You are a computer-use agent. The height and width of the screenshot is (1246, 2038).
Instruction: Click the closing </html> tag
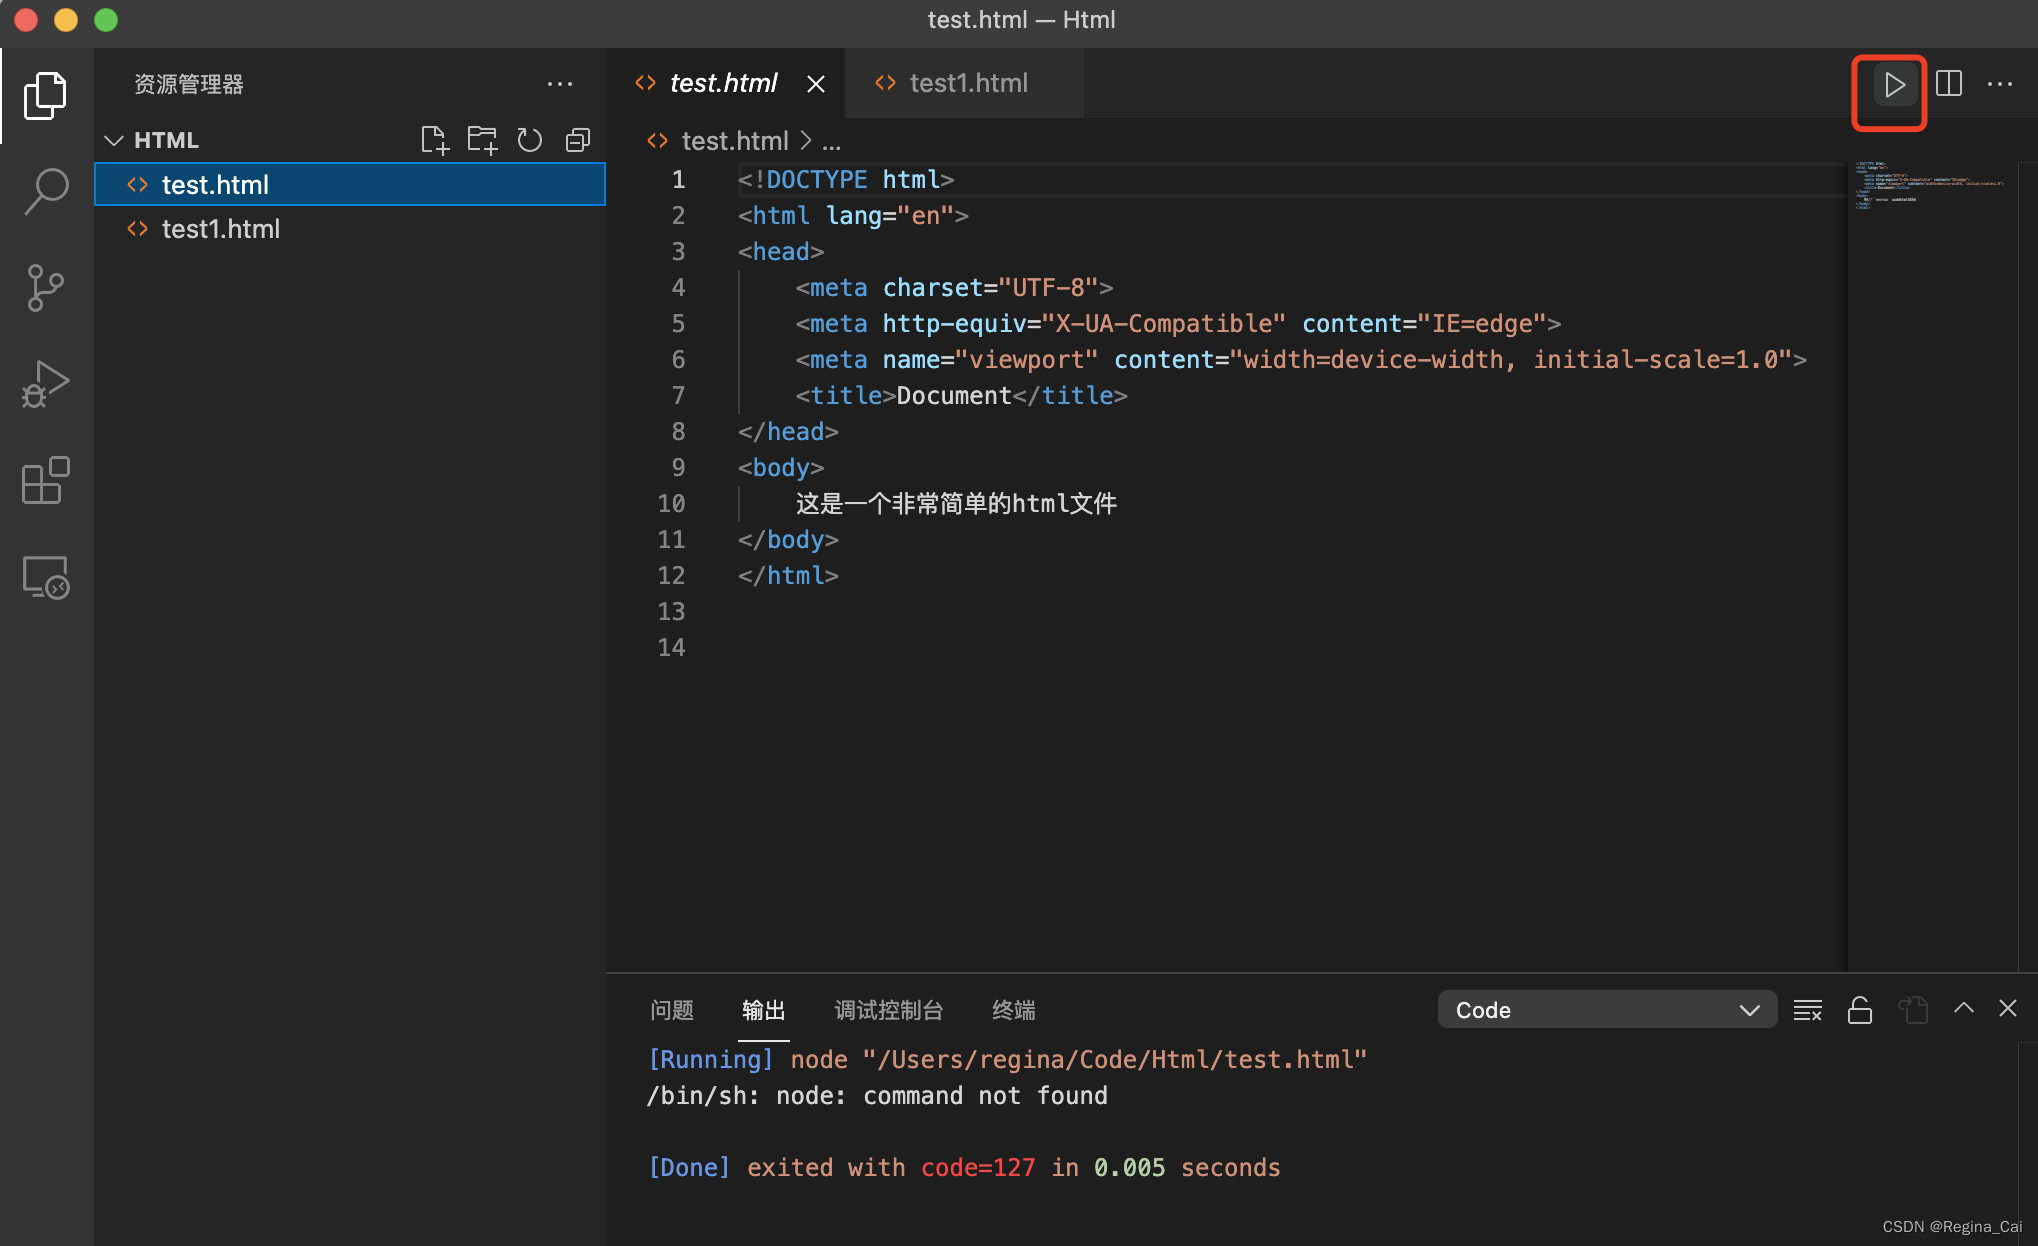click(x=788, y=576)
